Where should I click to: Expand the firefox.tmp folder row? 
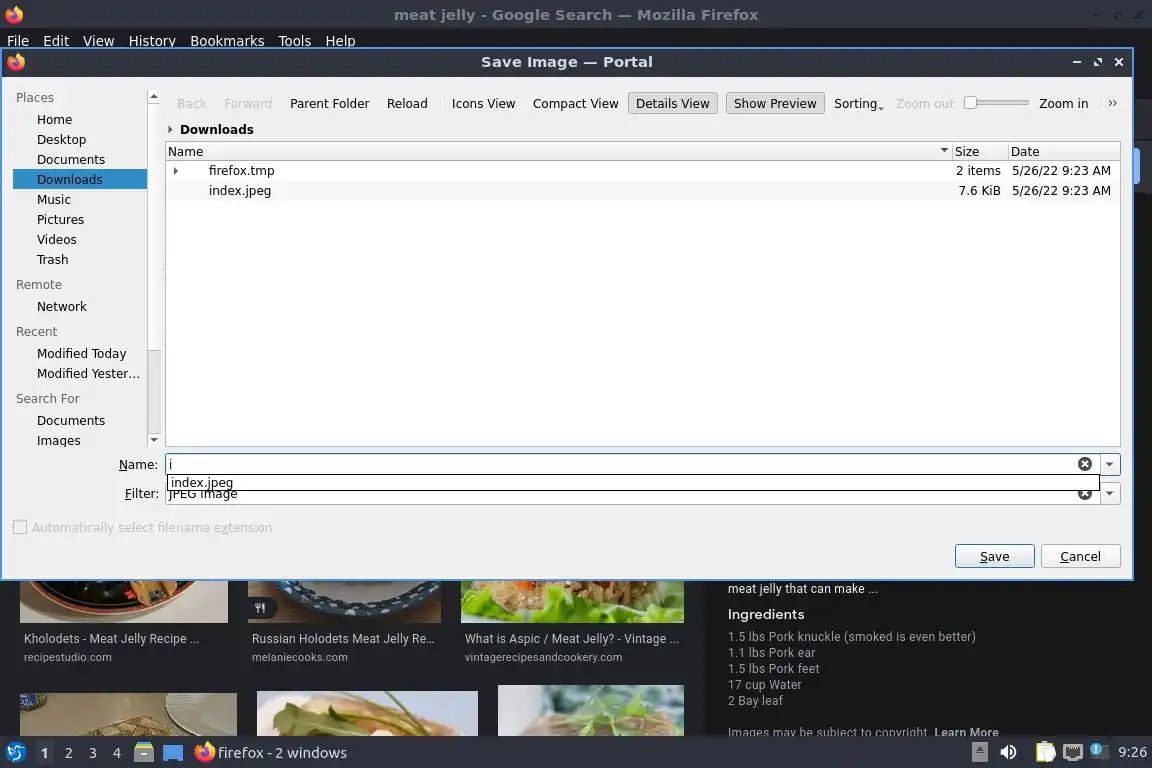click(x=176, y=171)
